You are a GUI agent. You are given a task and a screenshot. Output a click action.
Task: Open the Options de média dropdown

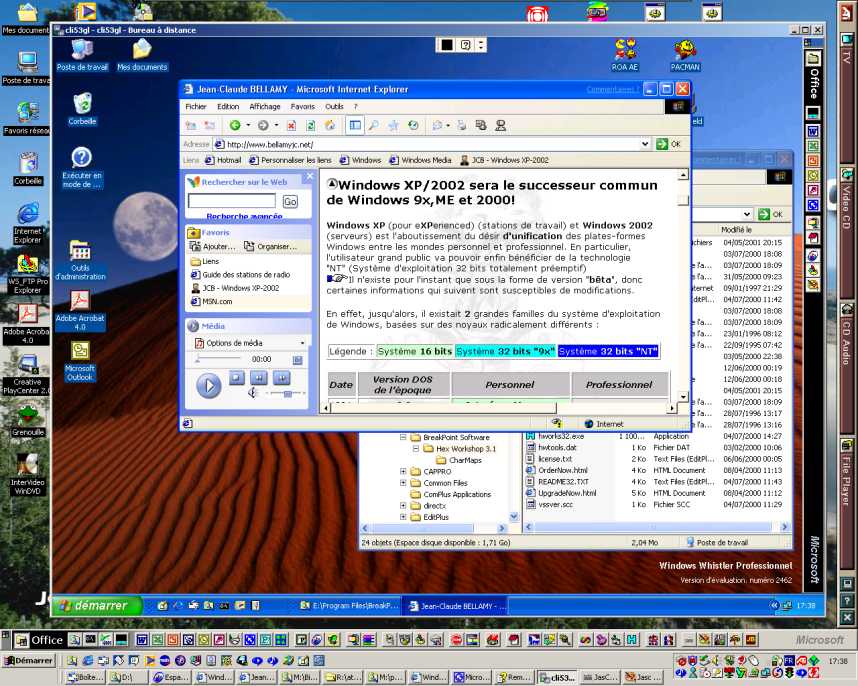(x=303, y=343)
